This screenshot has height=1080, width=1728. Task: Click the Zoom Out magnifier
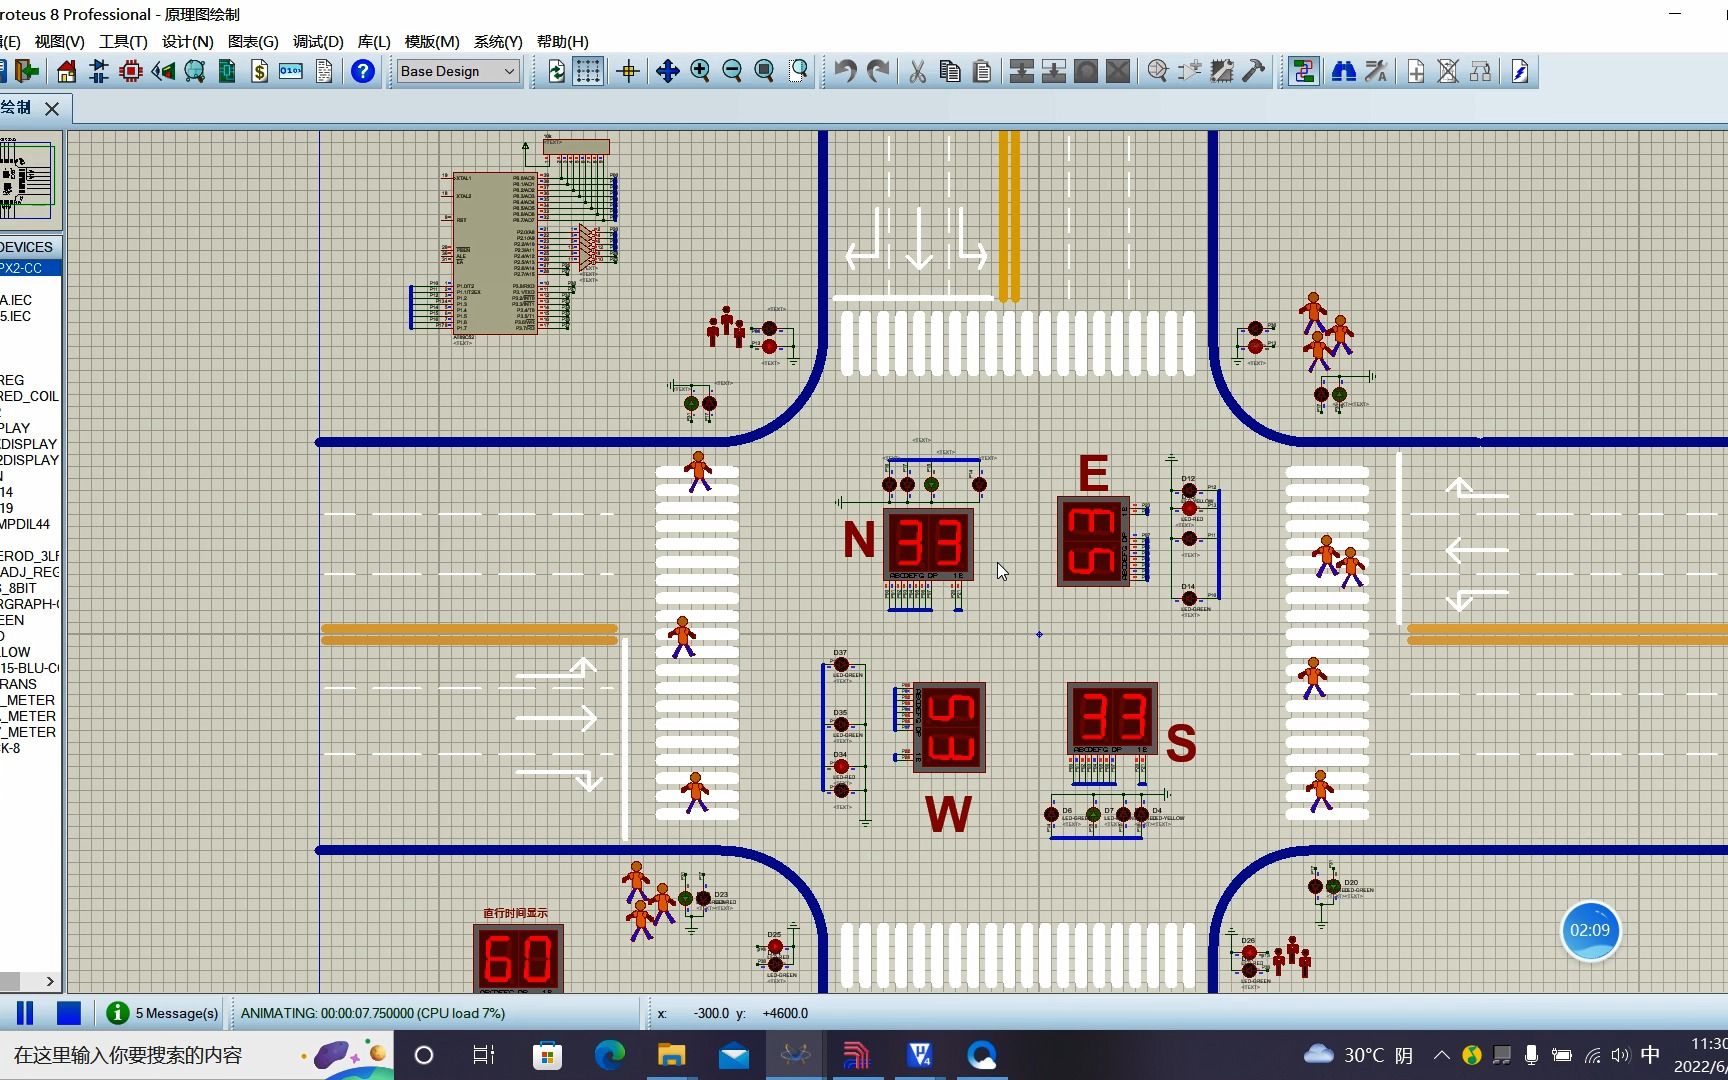[x=732, y=71]
